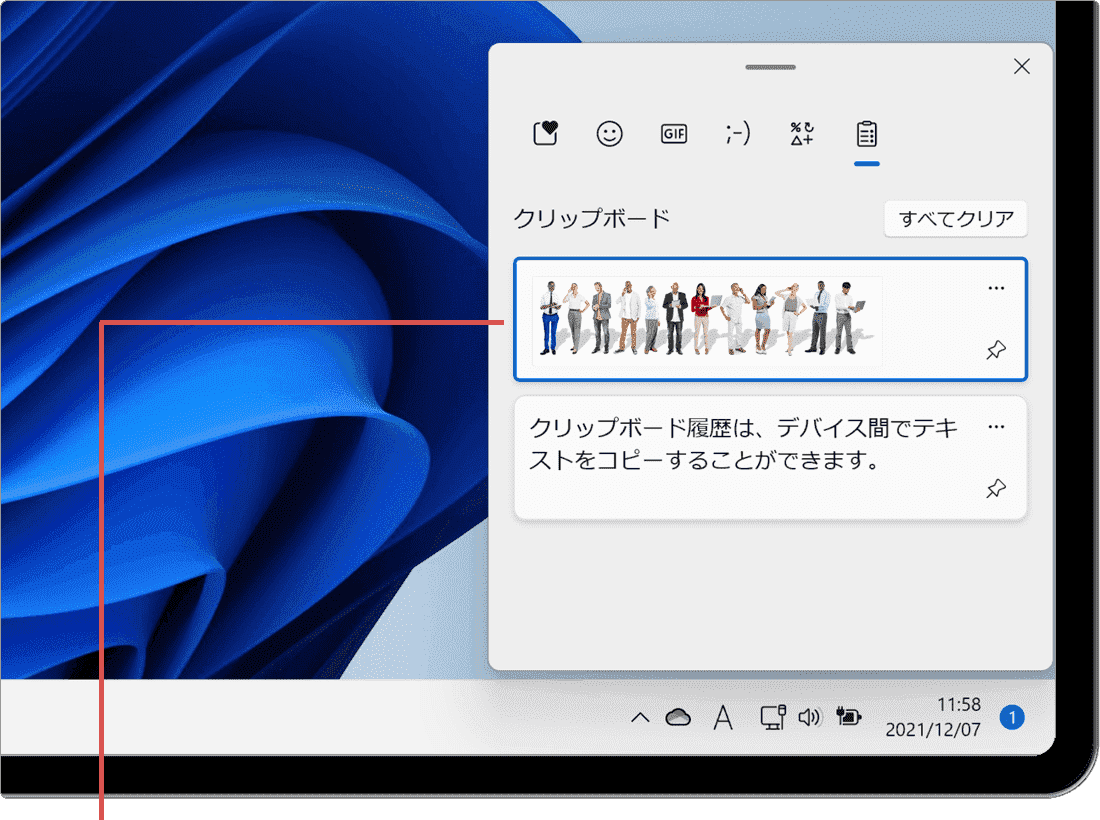Switch to the Clipboard history tab

(866, 133)
